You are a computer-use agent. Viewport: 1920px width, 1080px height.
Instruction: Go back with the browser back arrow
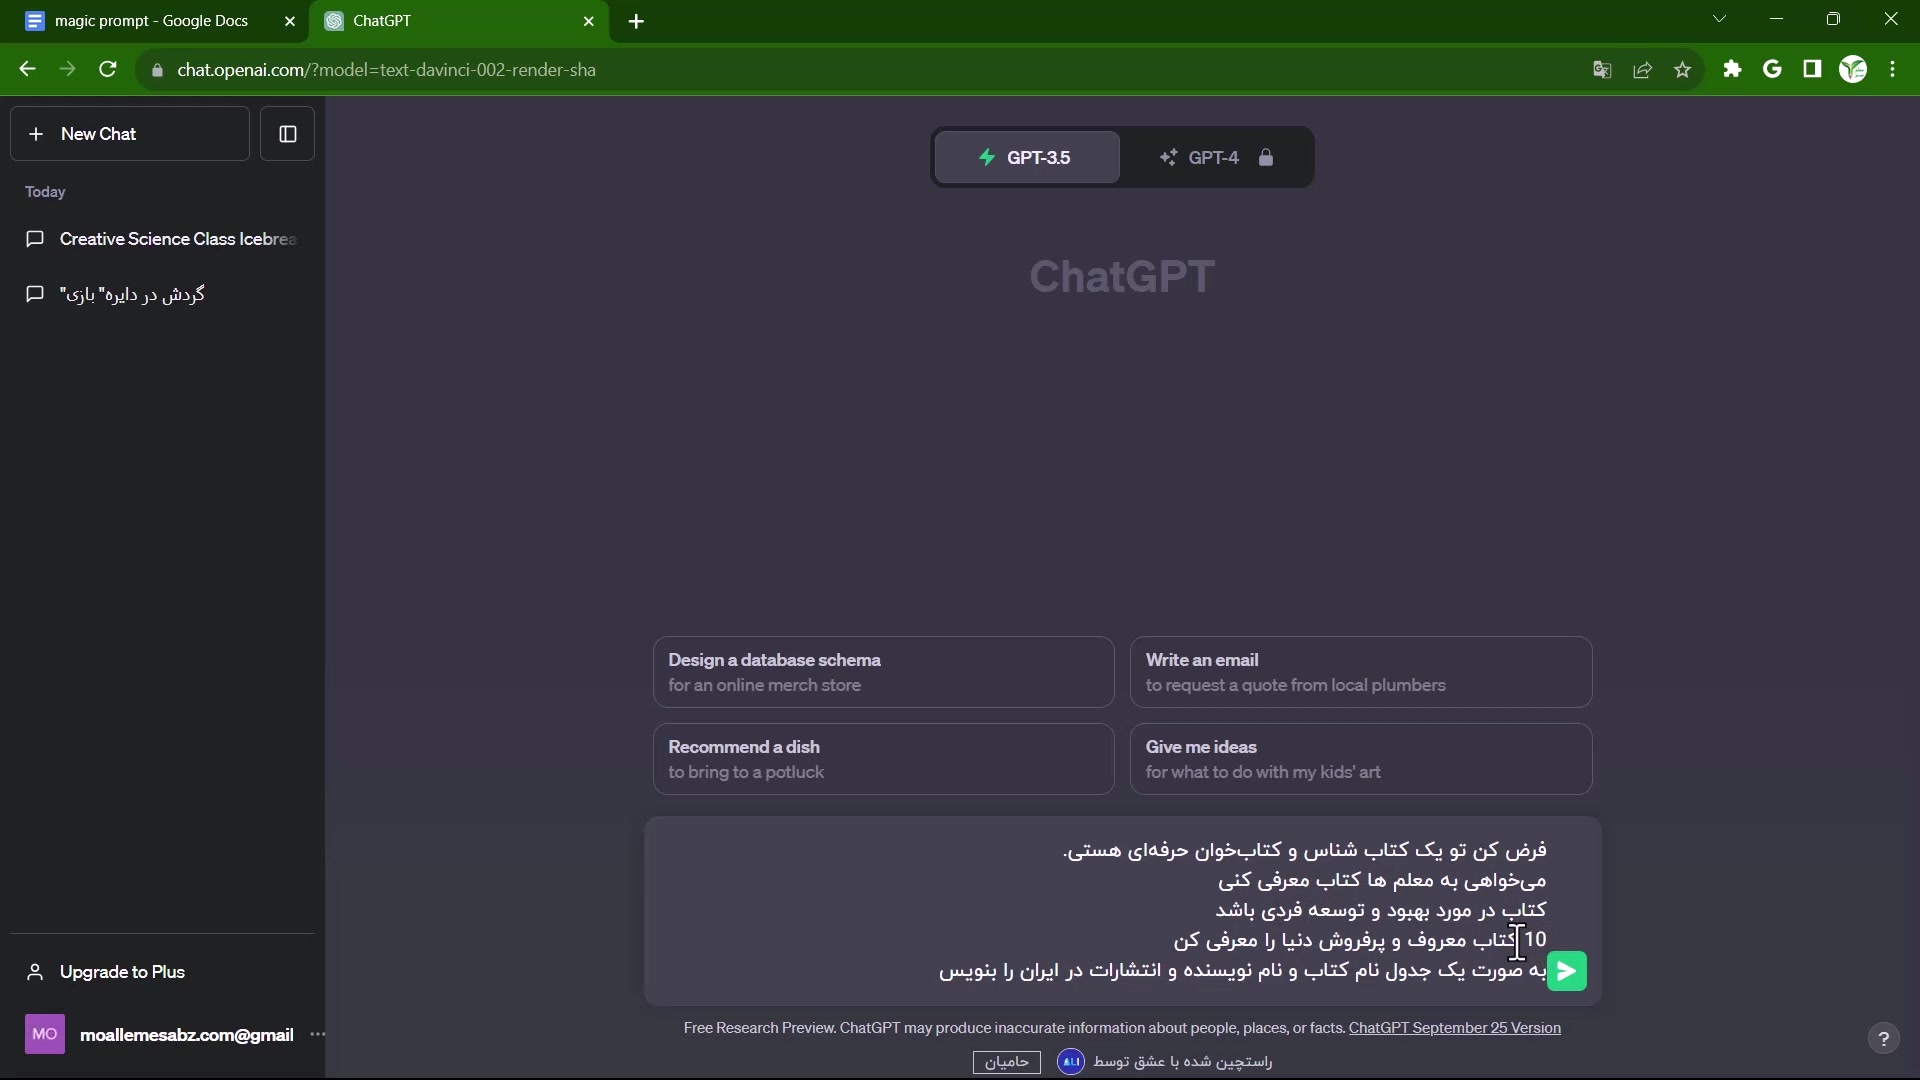pos(27,69)
